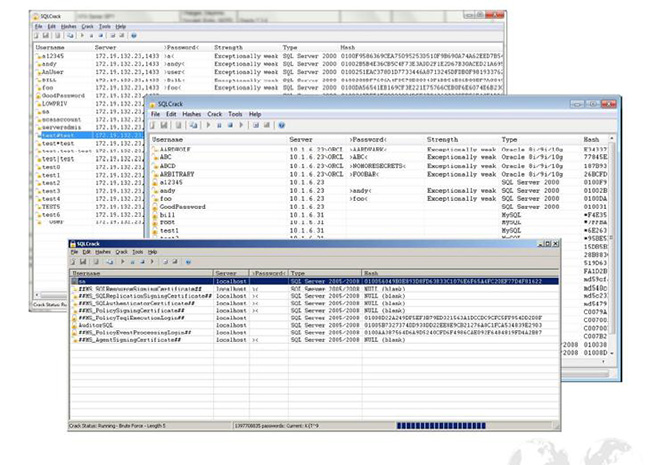This screenshot has width=650, height=465.
Task: Click the blue help icon in front window toolbar
Action: [x=189, y=262]
